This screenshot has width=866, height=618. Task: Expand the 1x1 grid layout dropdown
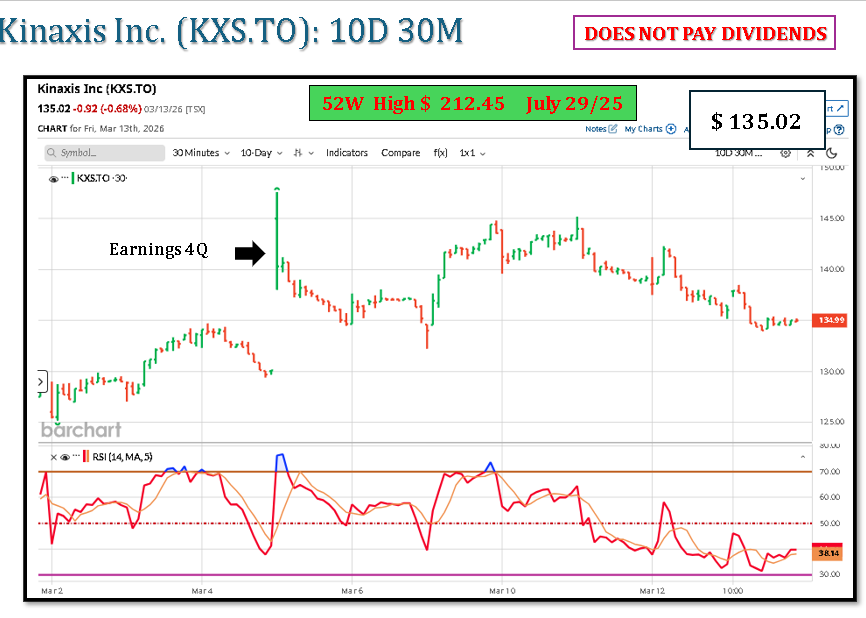pyautogui.click(x=472, y=153)
